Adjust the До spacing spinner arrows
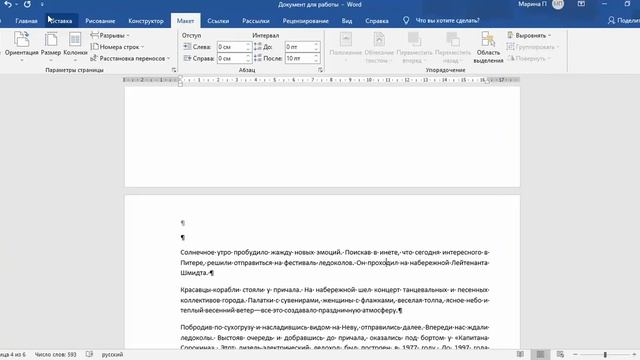640x360 pixels. [x=316, y=47]
